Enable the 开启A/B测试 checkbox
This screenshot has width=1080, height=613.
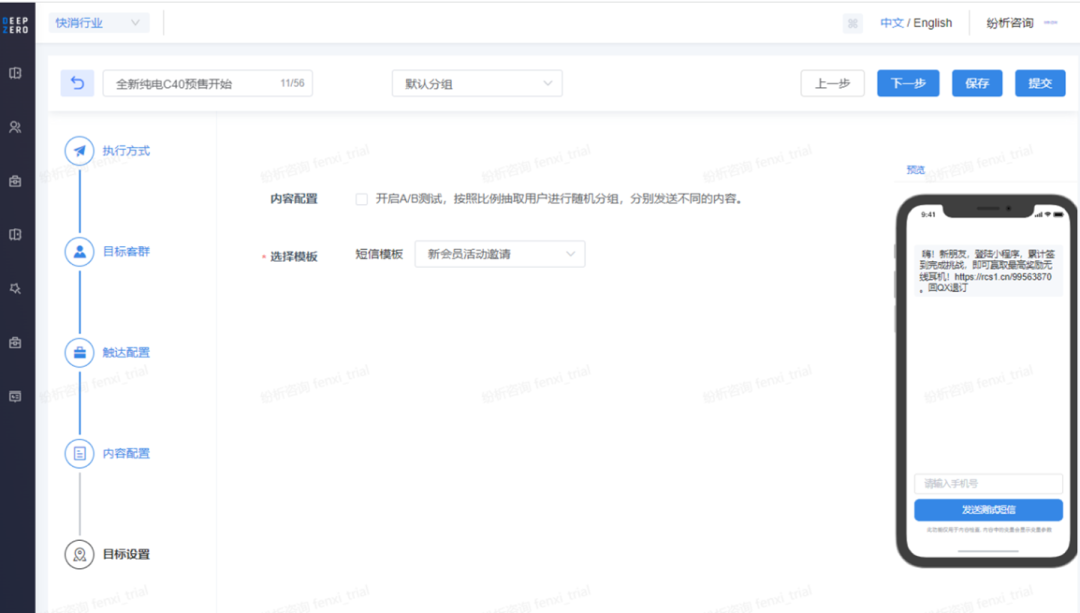click(361, 199)
